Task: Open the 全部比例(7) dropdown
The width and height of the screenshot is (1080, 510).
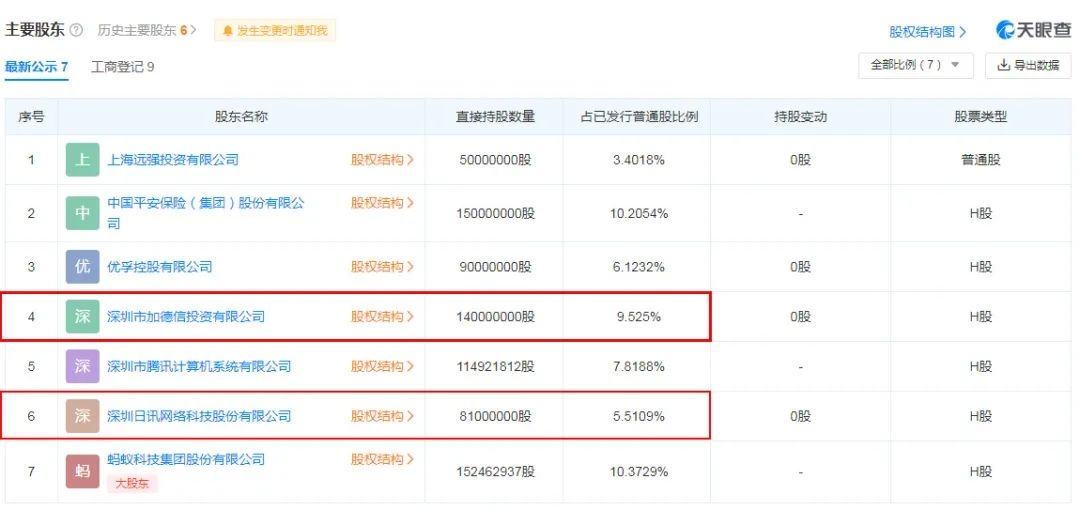Action: [915, 65]
